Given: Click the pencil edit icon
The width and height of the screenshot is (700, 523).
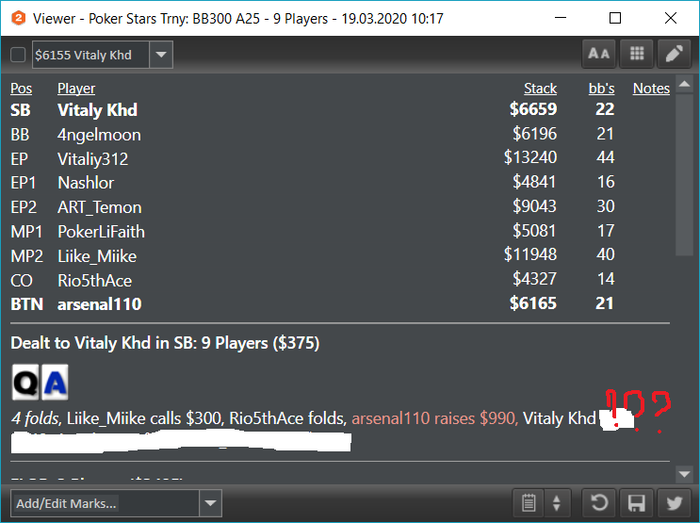Looking at the screenshot, I should pyautogui.click(x=674, y=54).
